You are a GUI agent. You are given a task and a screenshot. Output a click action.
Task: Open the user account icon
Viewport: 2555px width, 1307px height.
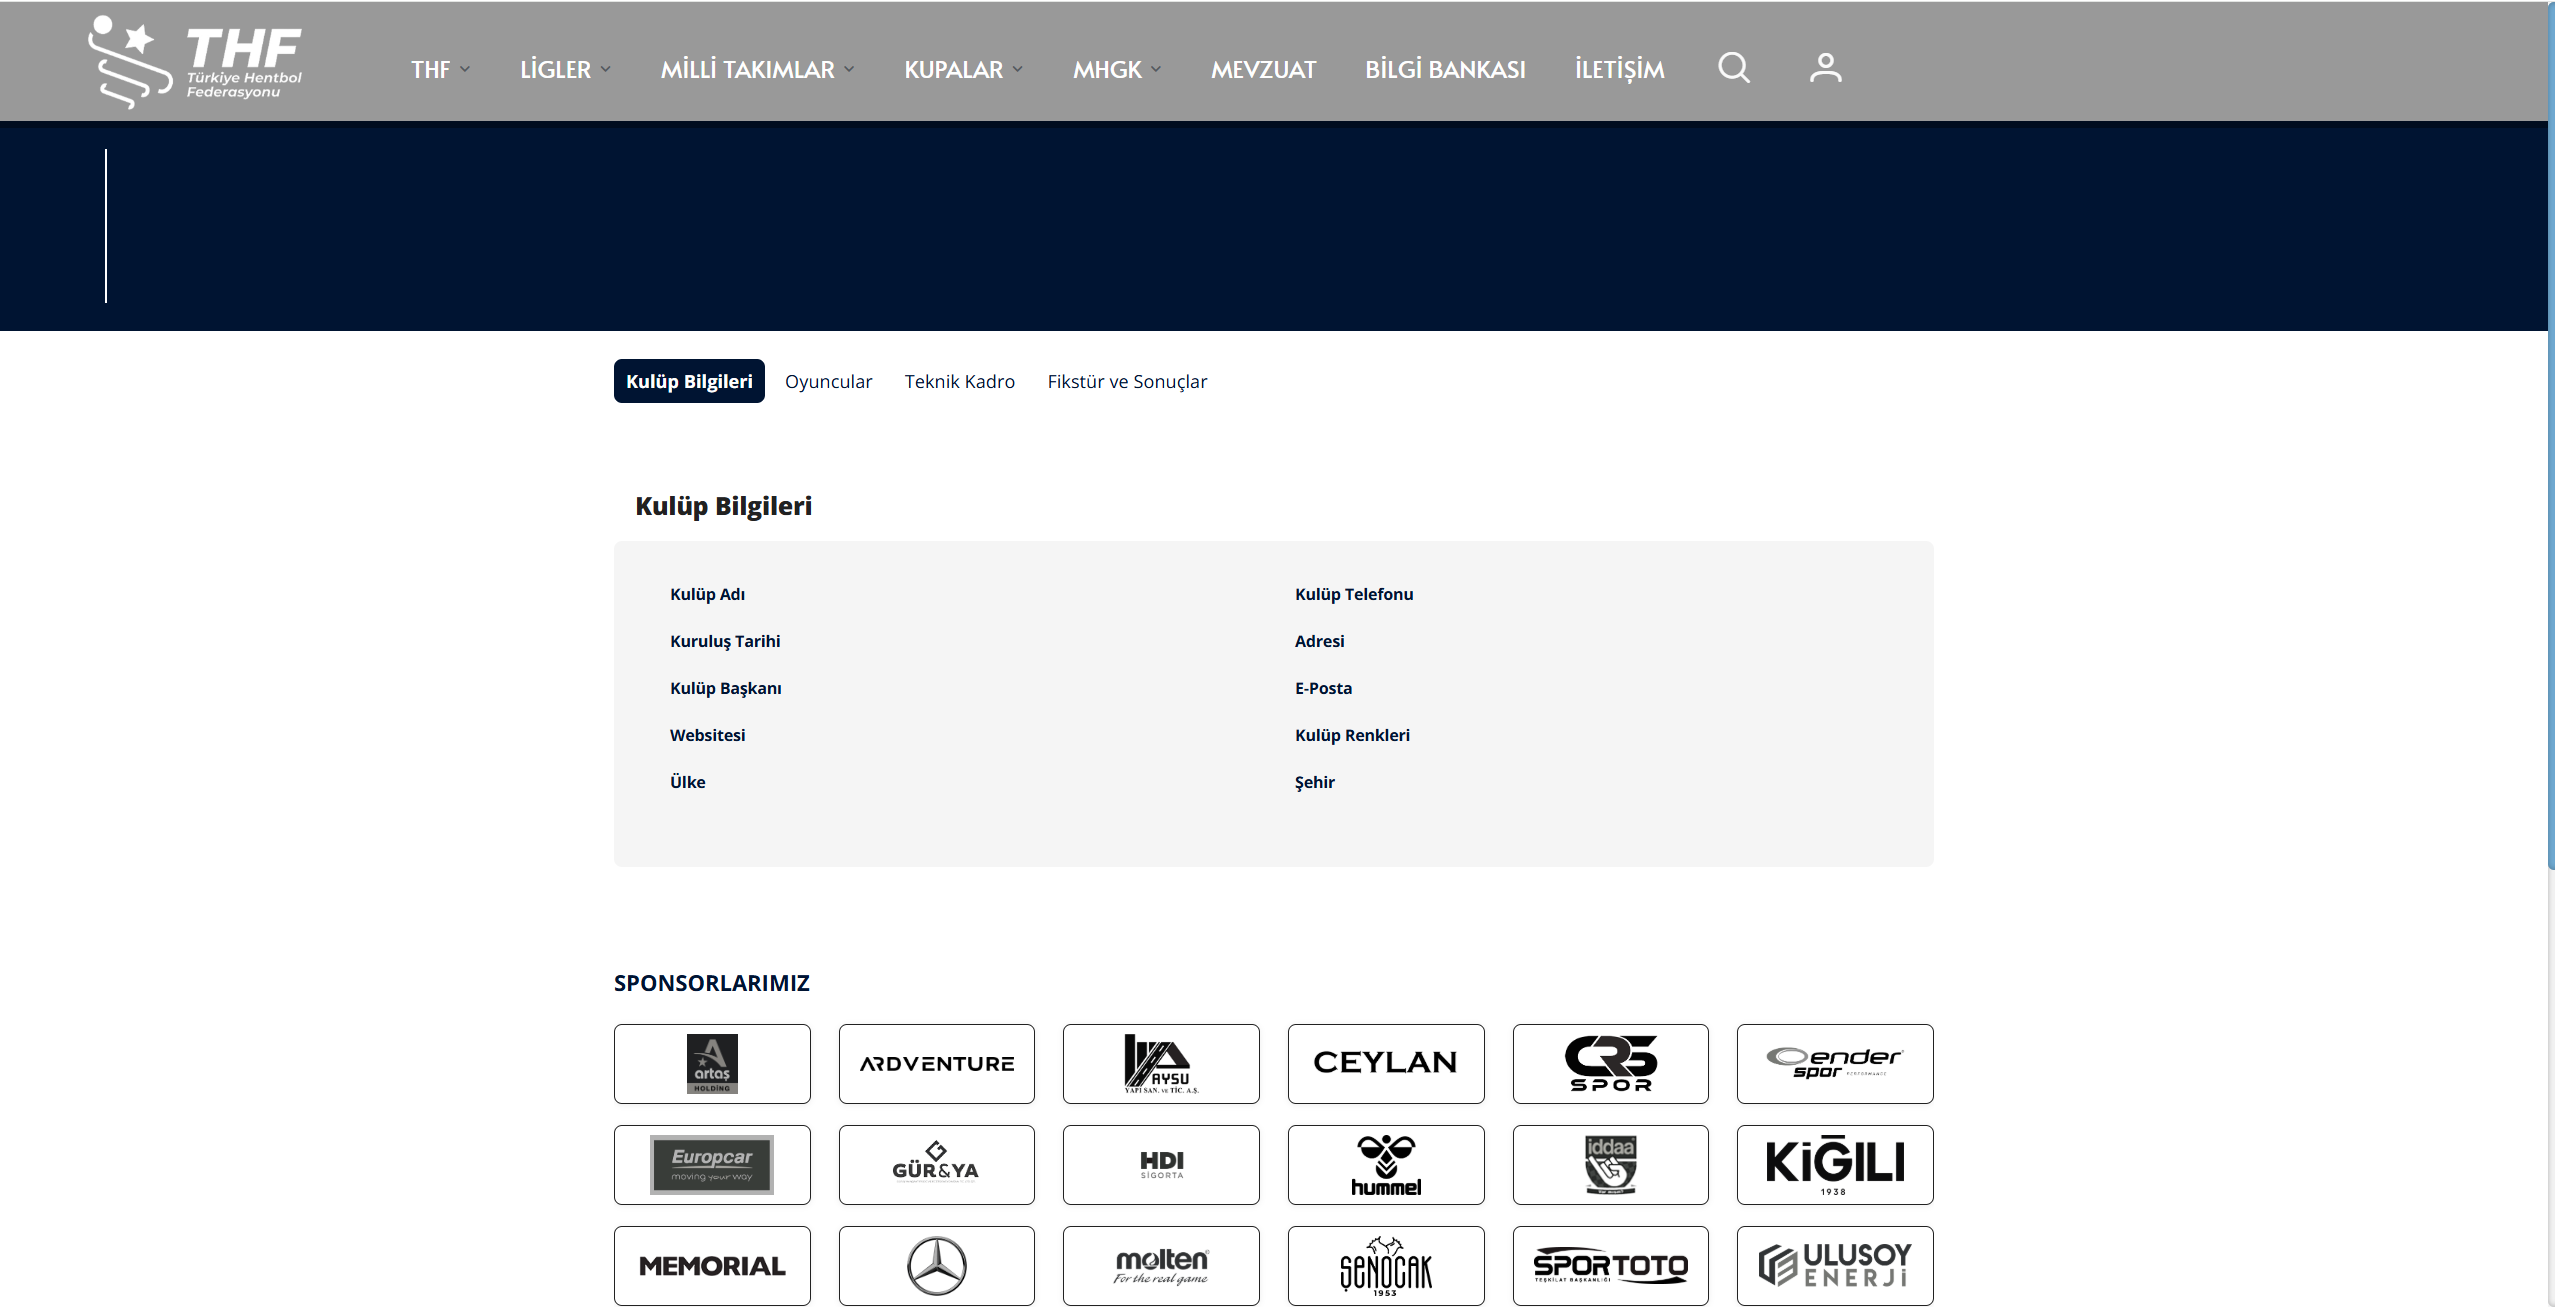click(1825, 68)
